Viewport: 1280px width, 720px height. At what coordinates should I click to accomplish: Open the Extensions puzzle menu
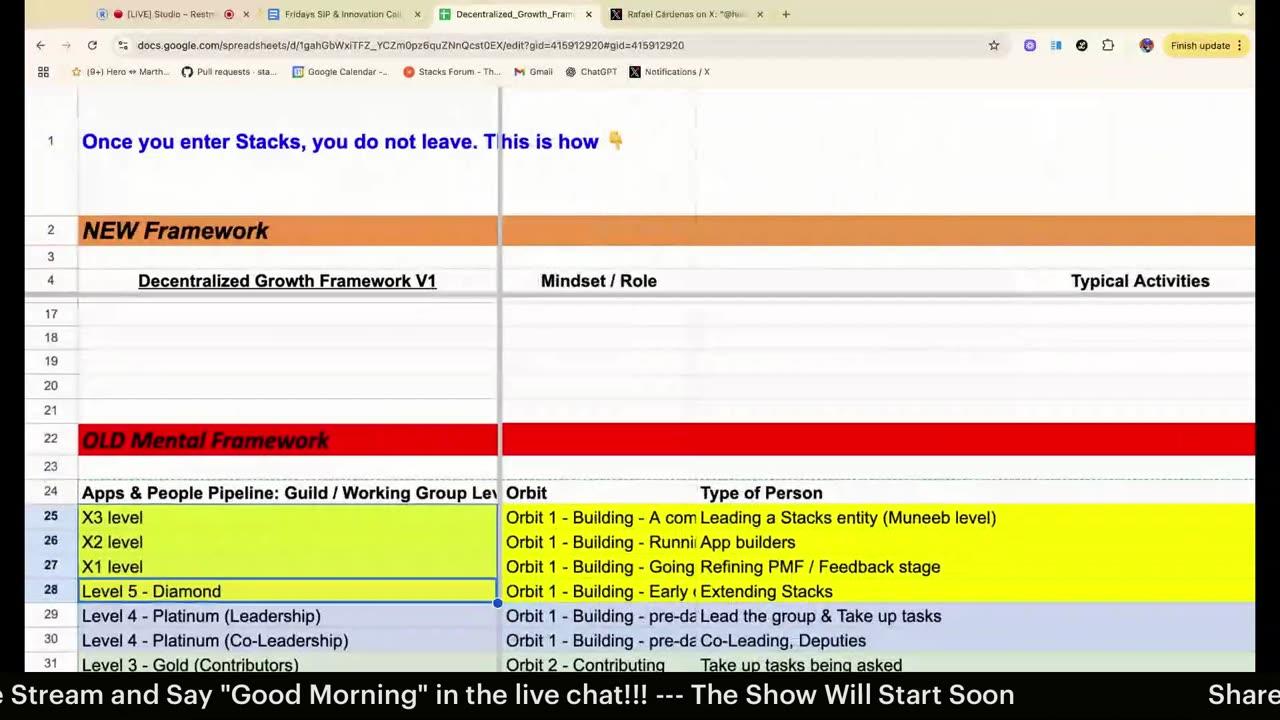click(1108, 45)
